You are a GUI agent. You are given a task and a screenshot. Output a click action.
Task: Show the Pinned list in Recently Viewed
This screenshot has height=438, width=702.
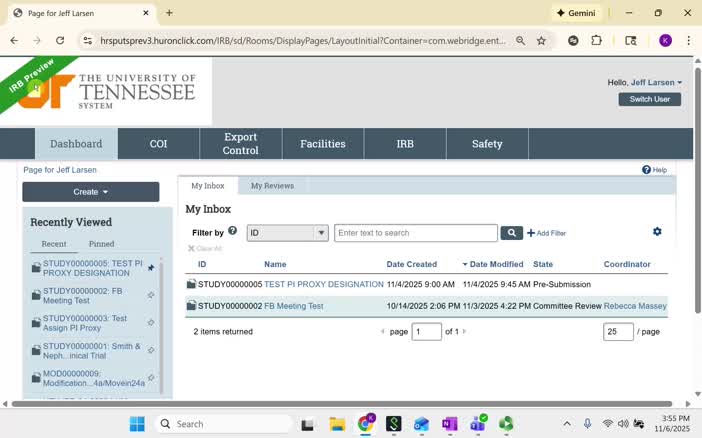point(101,244)
